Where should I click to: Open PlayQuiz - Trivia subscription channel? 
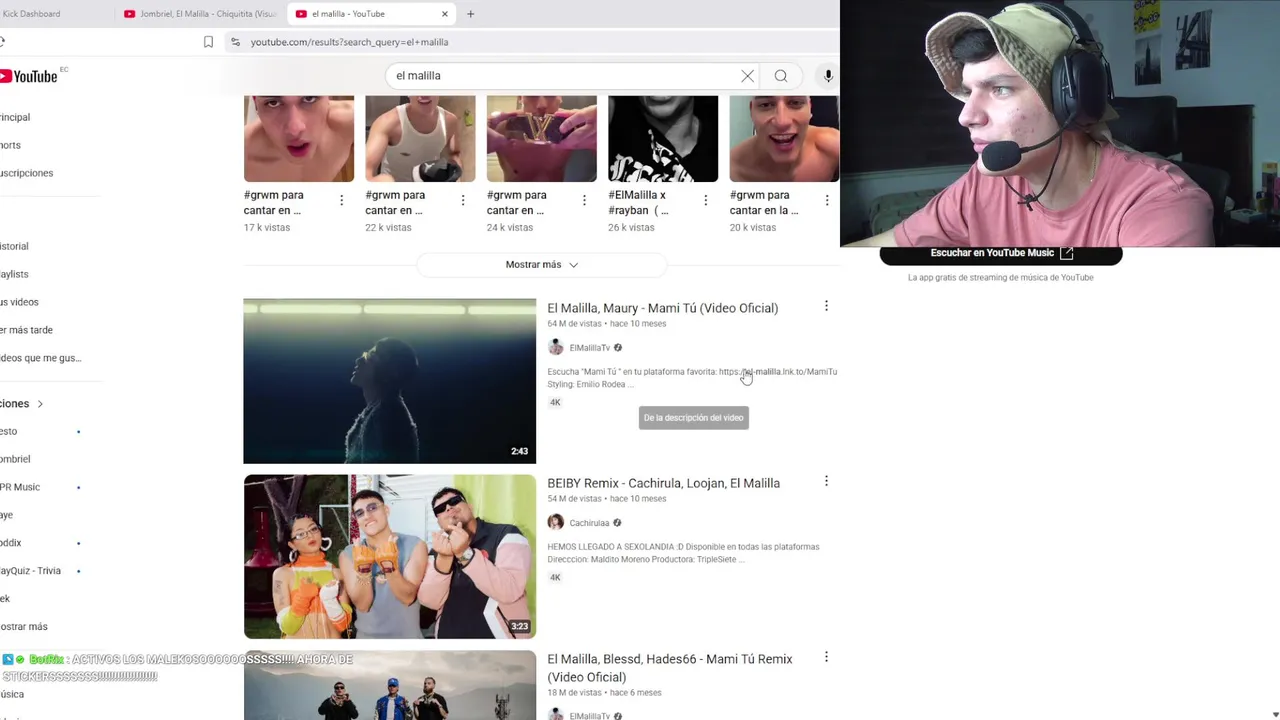click(30, 571)
